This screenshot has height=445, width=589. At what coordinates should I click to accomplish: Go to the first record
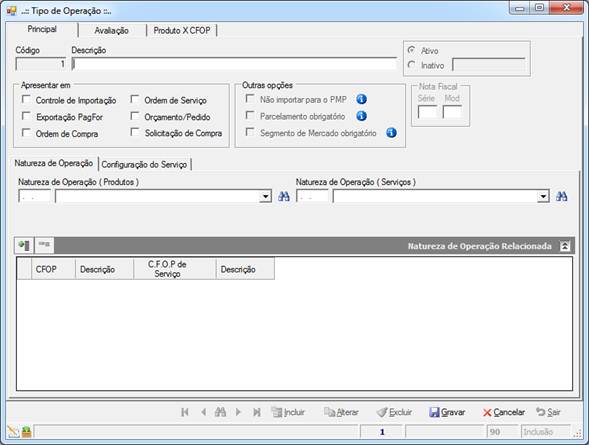[184, 412]
